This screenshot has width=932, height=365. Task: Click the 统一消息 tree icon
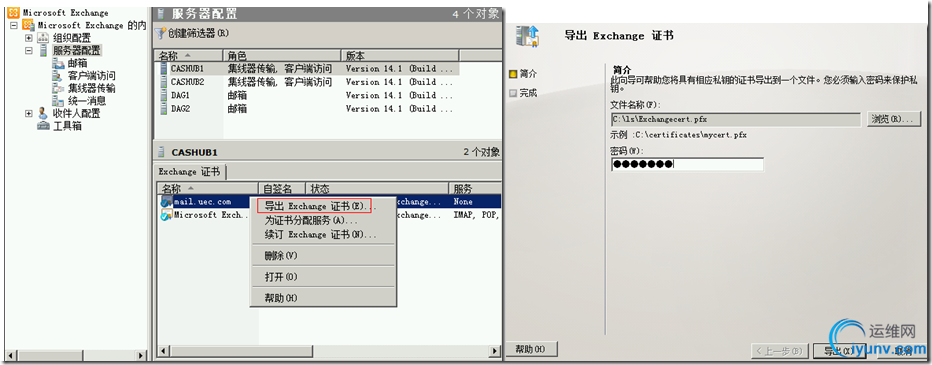(58, 100)
